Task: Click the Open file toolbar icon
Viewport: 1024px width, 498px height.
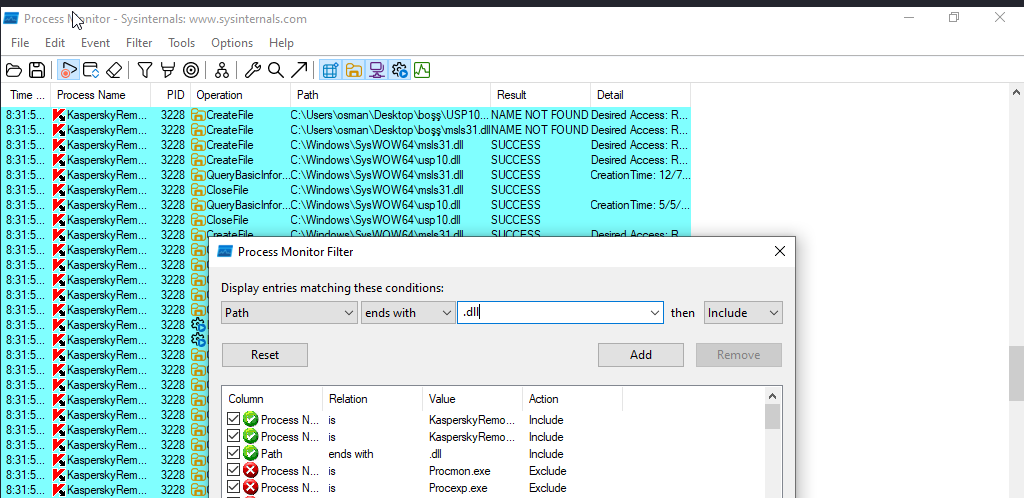Action: click(x=14, y=70)
